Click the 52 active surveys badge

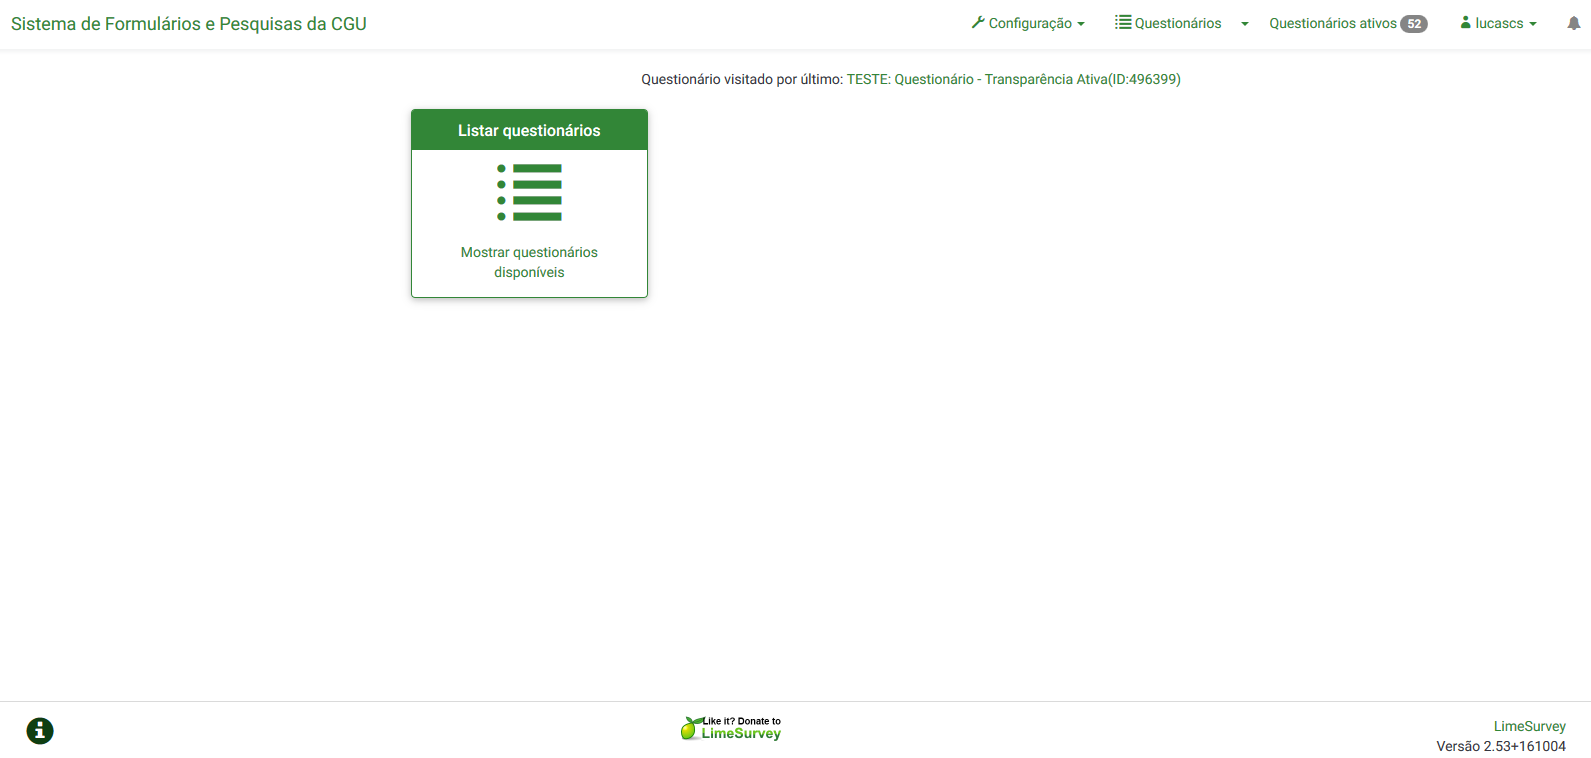point(1414,24)
